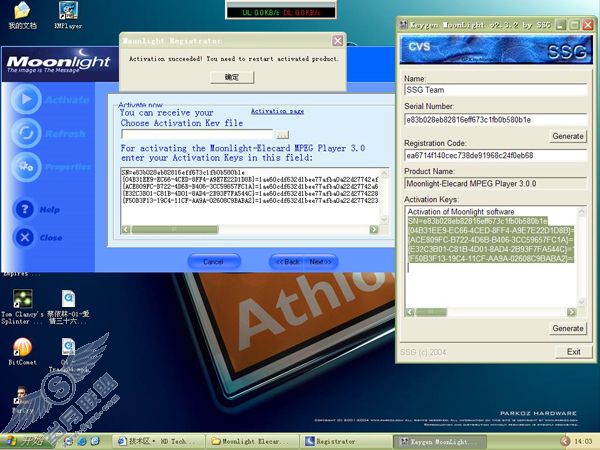The height and width of the screenshot is (450, 600).
Task: Click the Refresh circular arrow icon
Action: tap(26, 133)
